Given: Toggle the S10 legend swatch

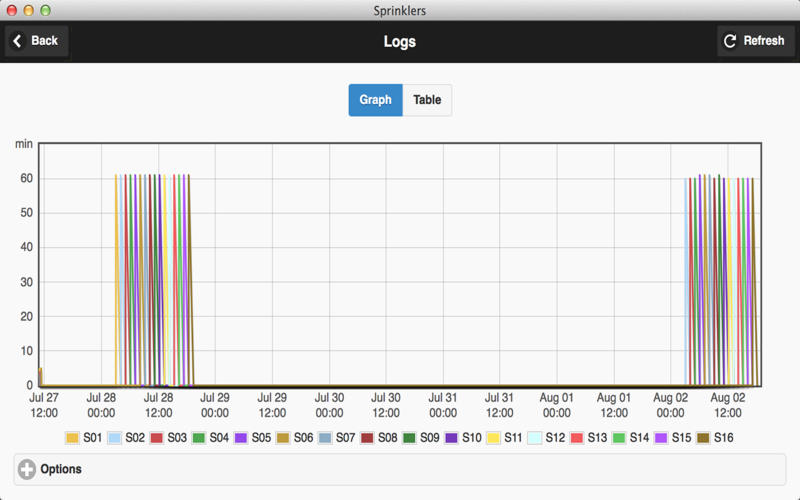Looking at the screenshot, I should (x=451, y=438).
